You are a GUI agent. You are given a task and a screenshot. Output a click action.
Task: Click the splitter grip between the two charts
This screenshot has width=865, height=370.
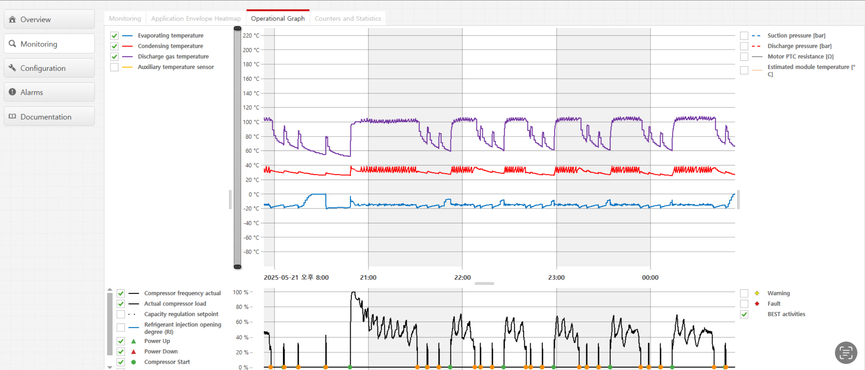click(x=485, y=283)
